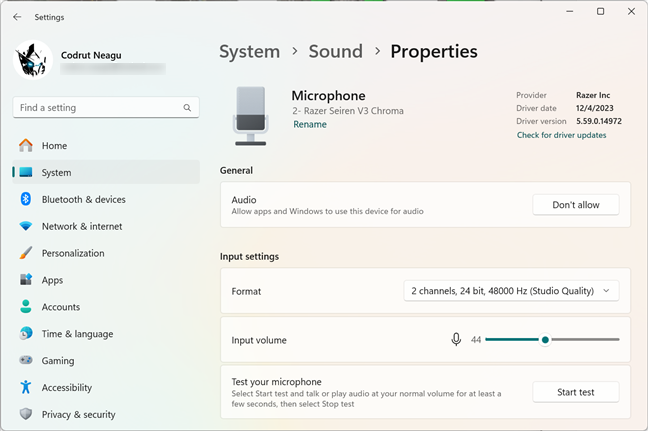Click in the Find a setting field

point(106,108)
